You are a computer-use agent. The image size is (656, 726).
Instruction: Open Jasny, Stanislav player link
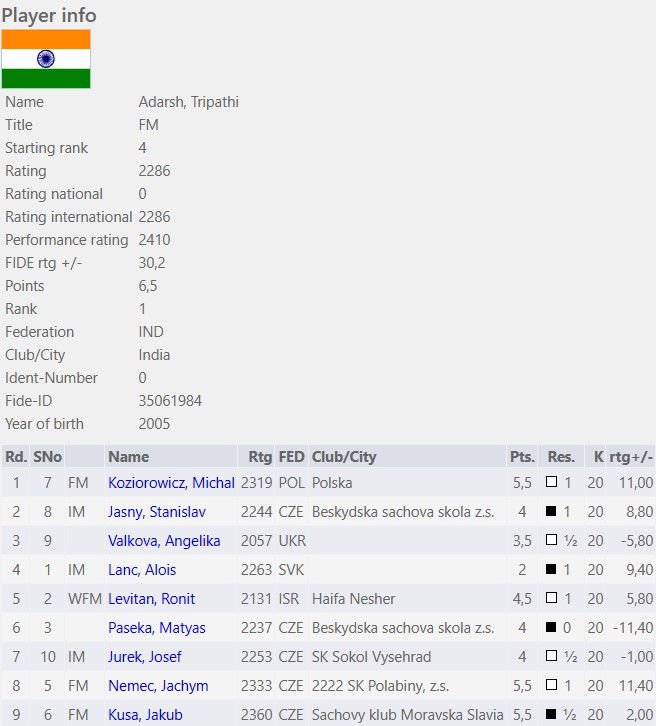pos(156,512)
